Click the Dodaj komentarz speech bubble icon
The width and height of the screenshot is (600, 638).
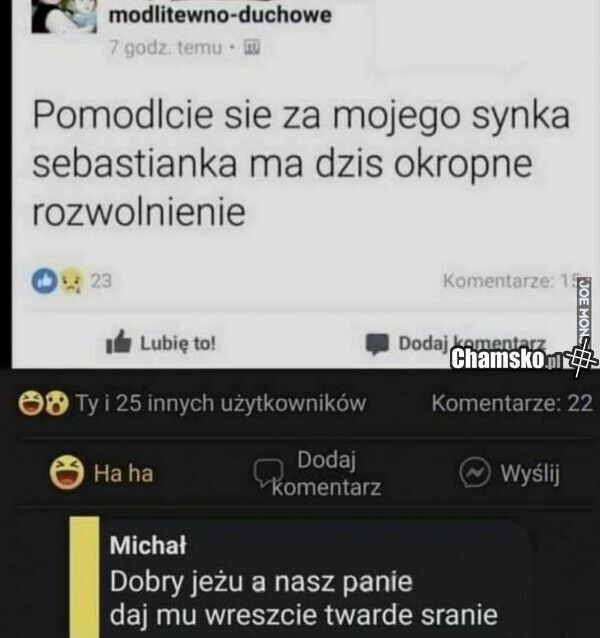pos(377,344)
